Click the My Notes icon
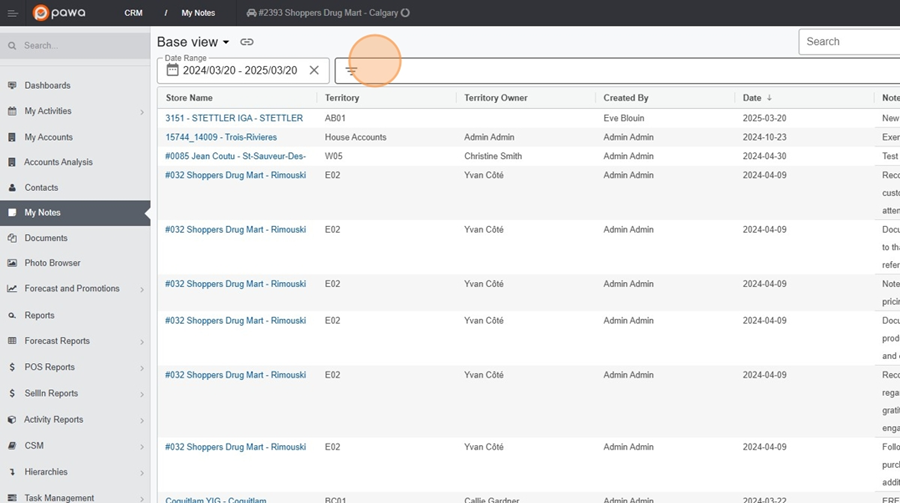The height and width of the screenshot is (503, 900). (12, 212)
